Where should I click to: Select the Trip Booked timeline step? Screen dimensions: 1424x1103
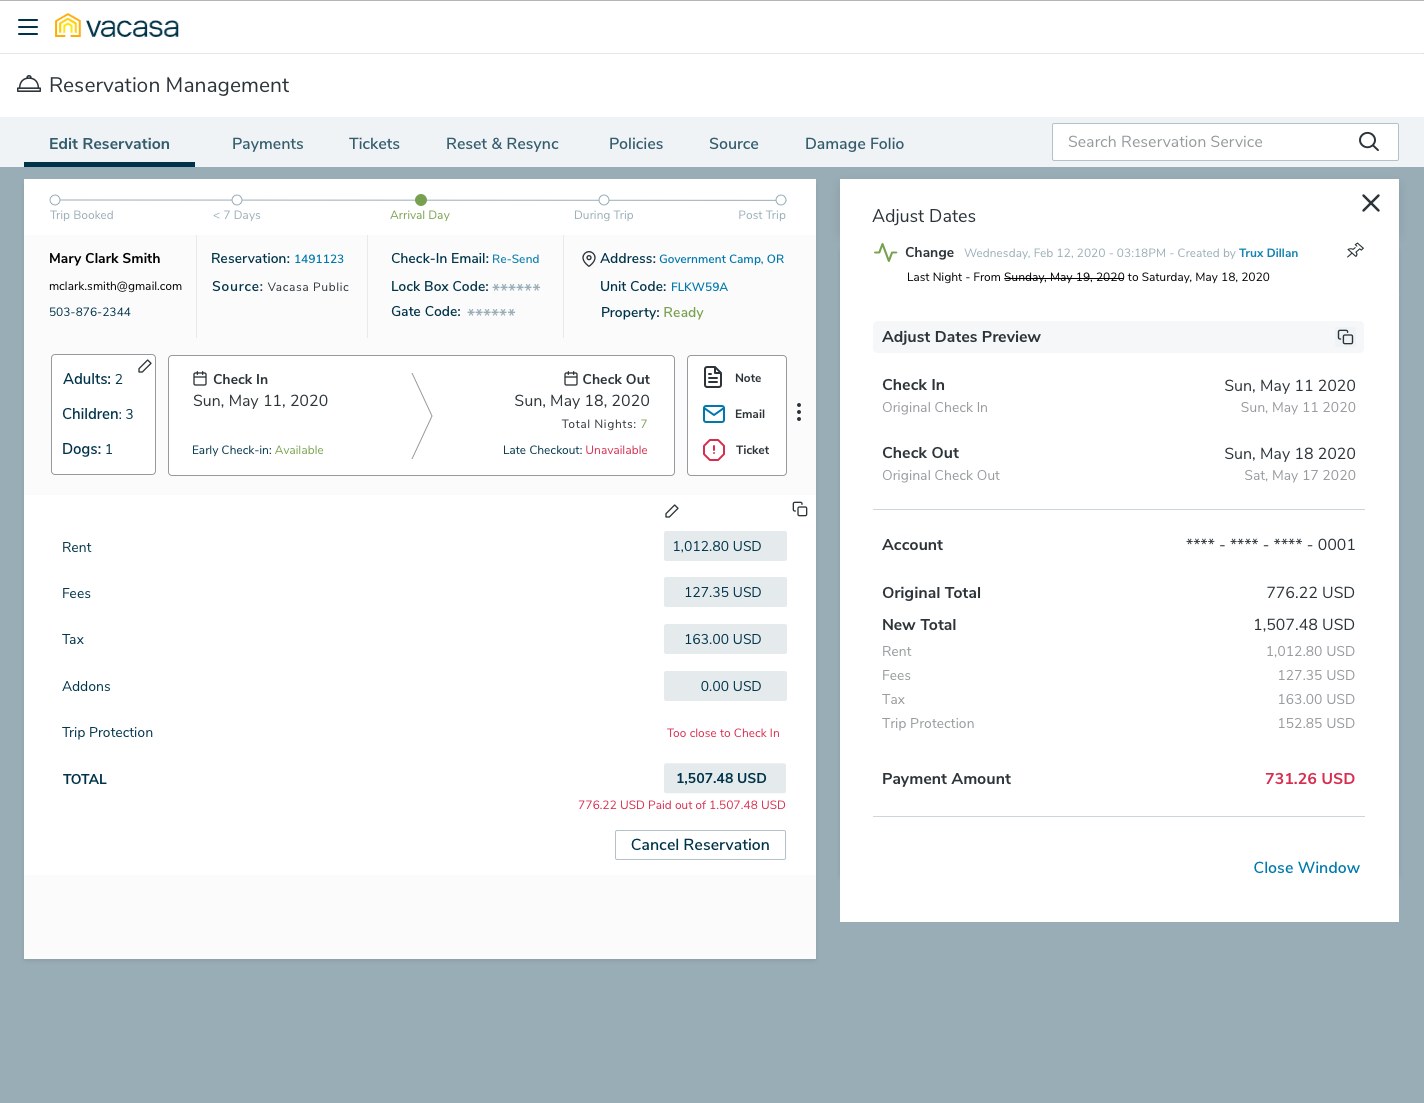click(55, 200)
